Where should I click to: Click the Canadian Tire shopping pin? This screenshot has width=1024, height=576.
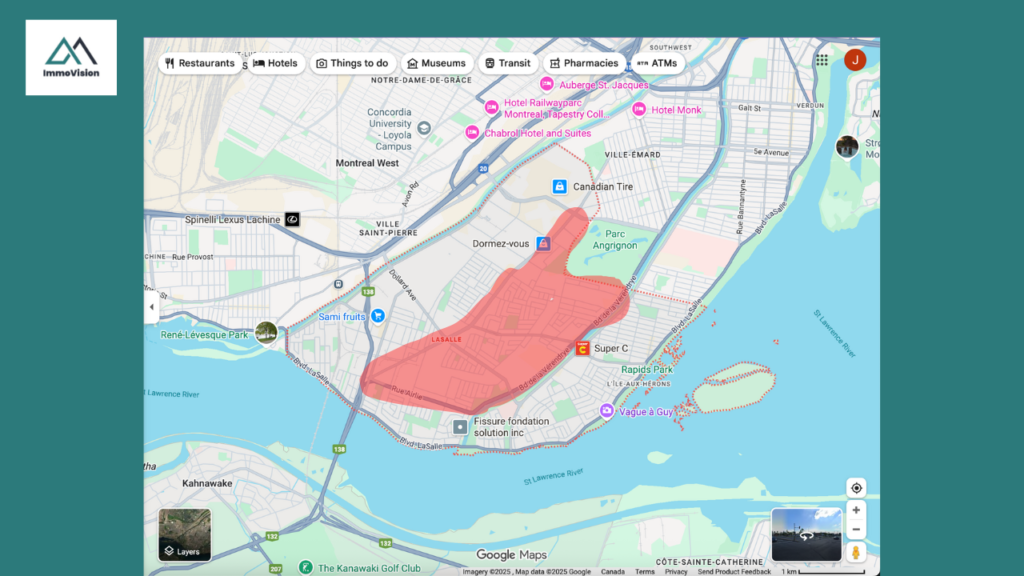[560, 186]
